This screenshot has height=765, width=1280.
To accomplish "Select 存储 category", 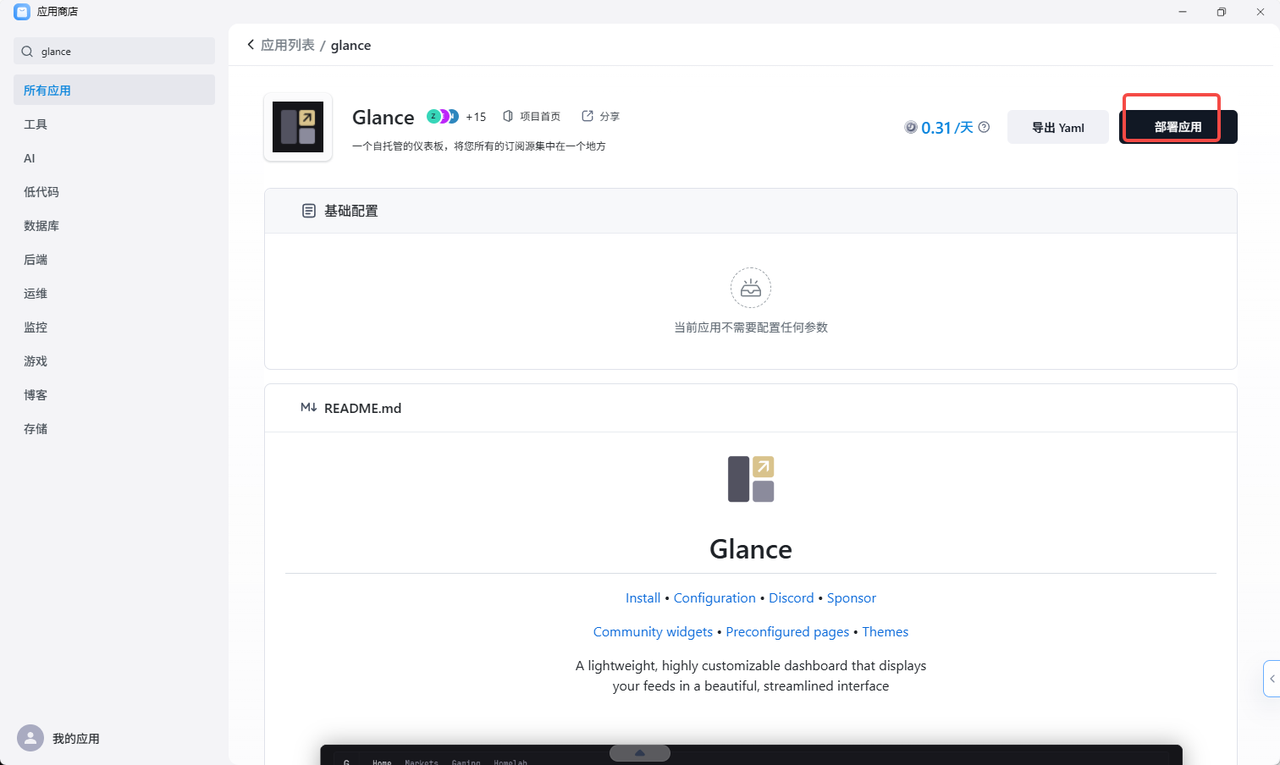I will click(x=114, y=428).
